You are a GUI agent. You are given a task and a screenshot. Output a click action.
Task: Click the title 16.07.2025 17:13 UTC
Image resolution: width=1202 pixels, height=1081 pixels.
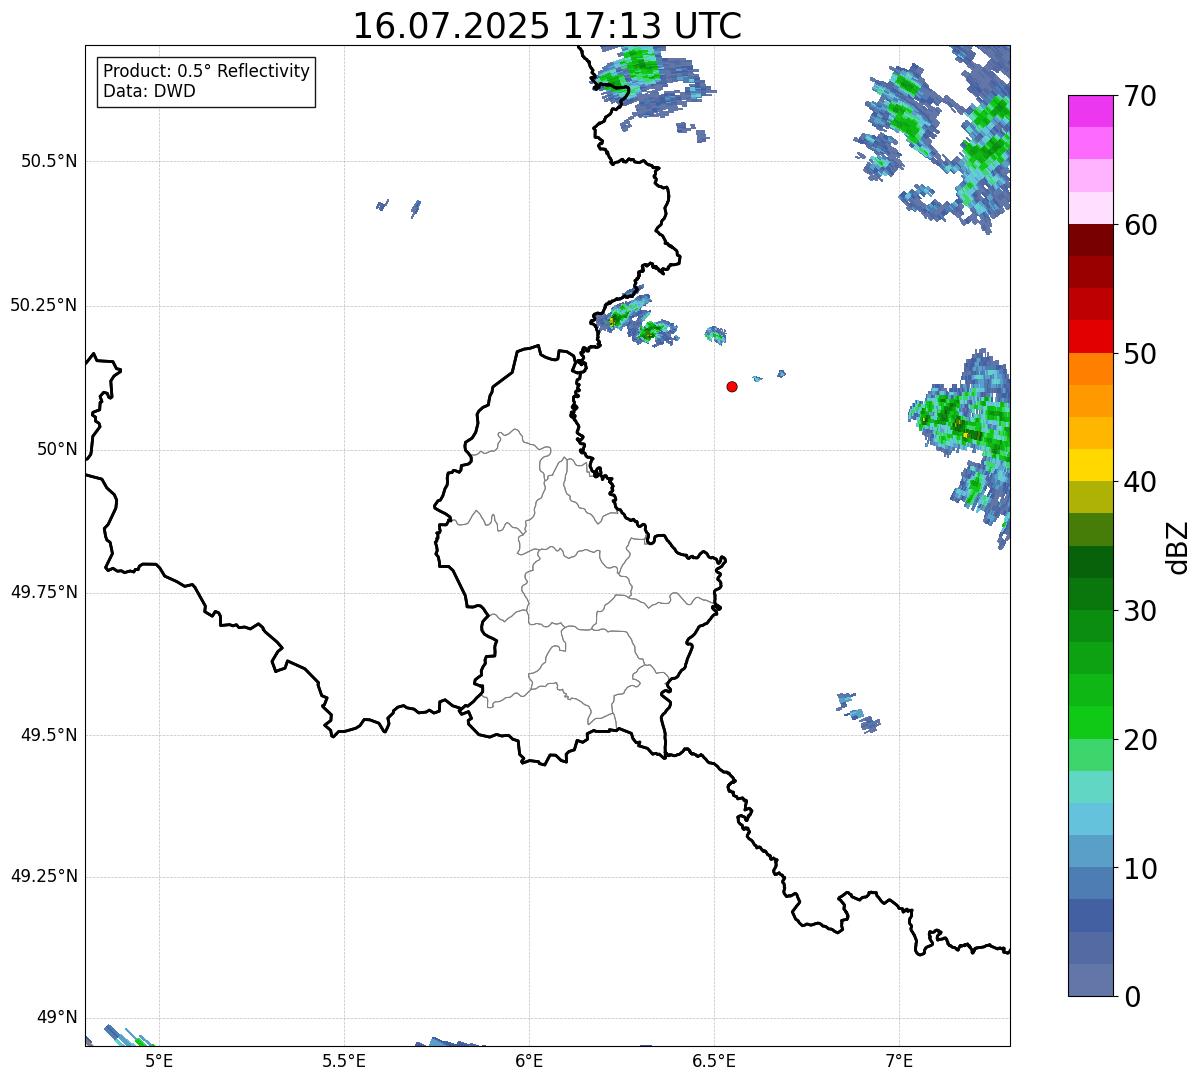pyautogui.click(x=547, y=26)
